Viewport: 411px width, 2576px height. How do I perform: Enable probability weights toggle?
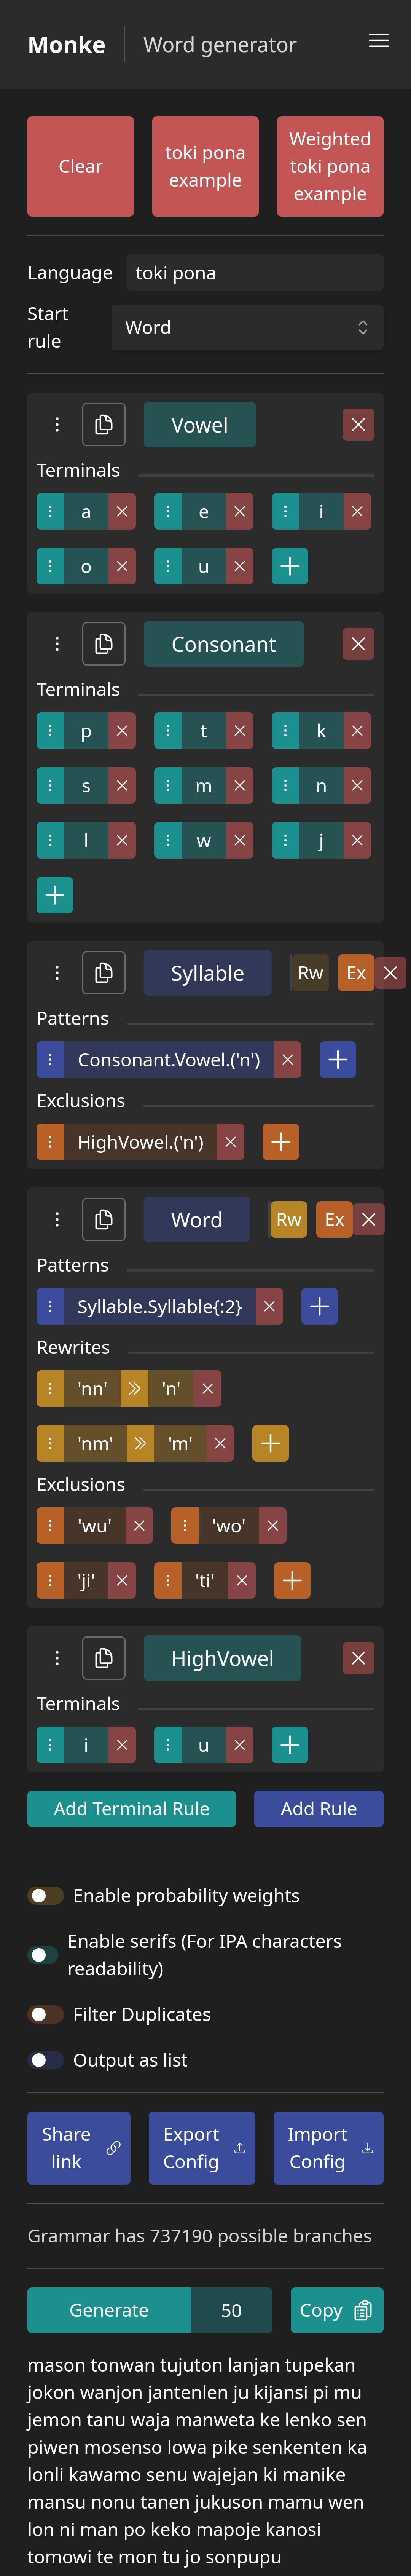[x=46, y=1896]
